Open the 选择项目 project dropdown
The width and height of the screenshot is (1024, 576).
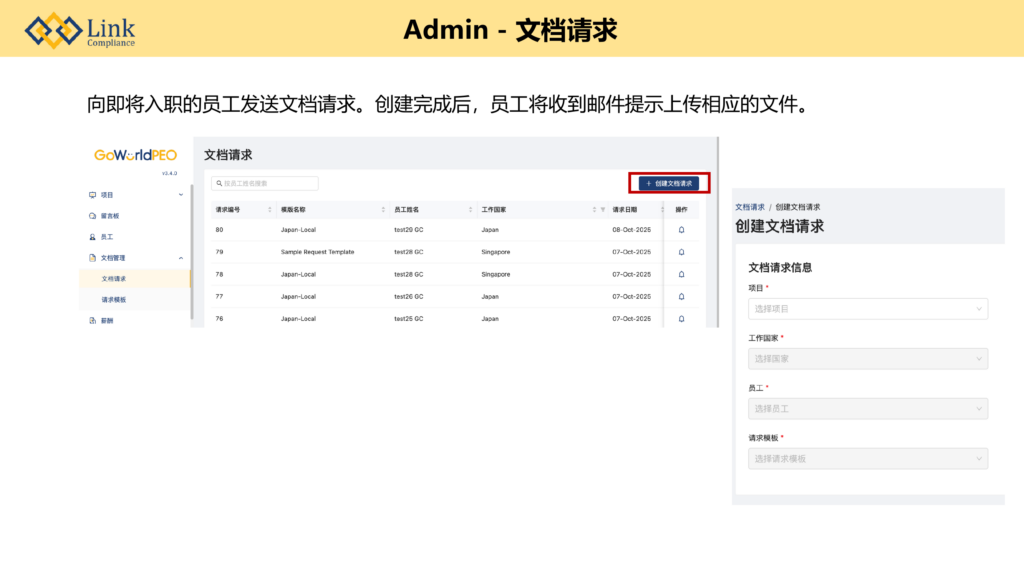tap(867, 309)
